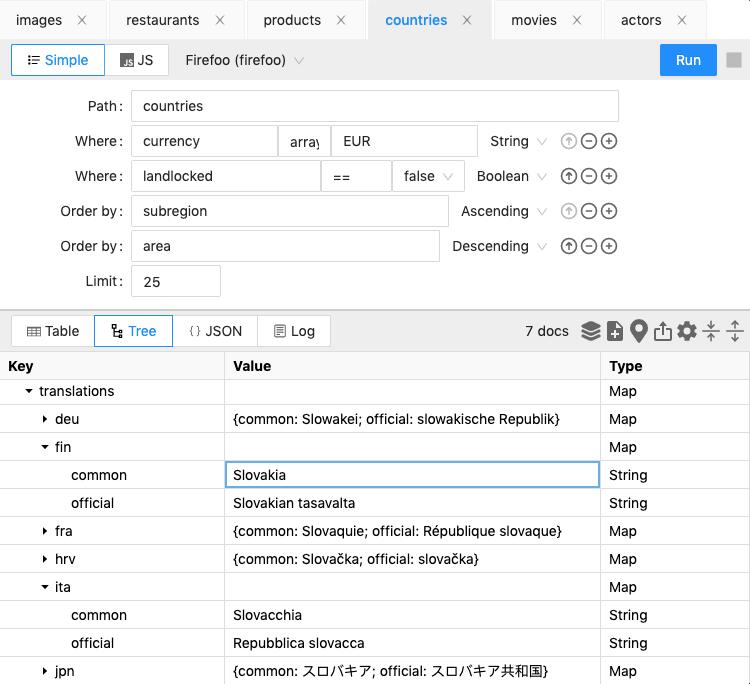Click the area order by input
Viewport: 750px width, 684px height.
point(286,246)
